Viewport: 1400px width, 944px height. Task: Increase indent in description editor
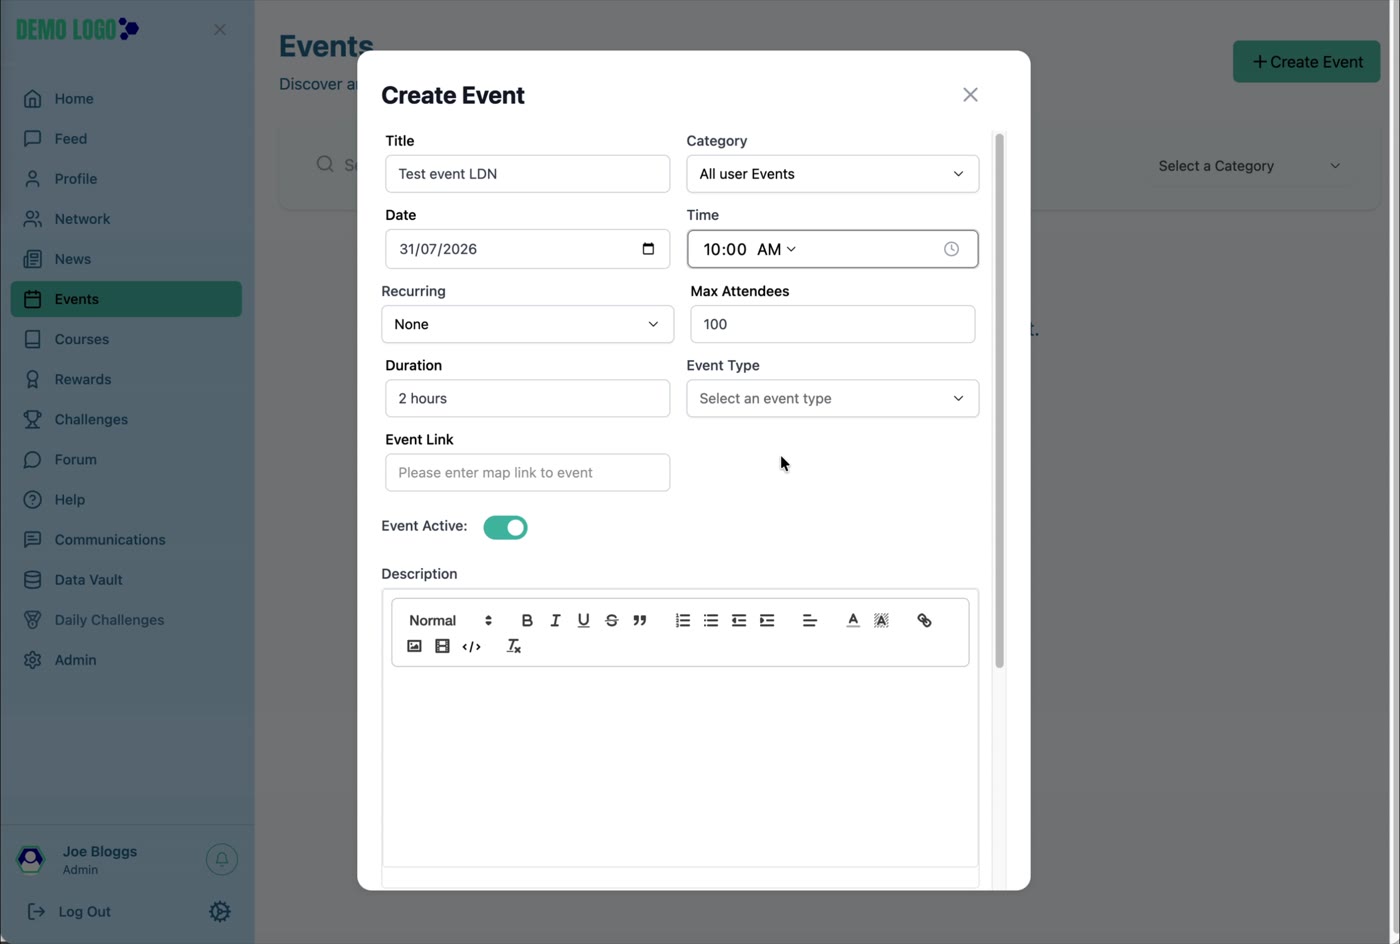[x=766, y=620]
